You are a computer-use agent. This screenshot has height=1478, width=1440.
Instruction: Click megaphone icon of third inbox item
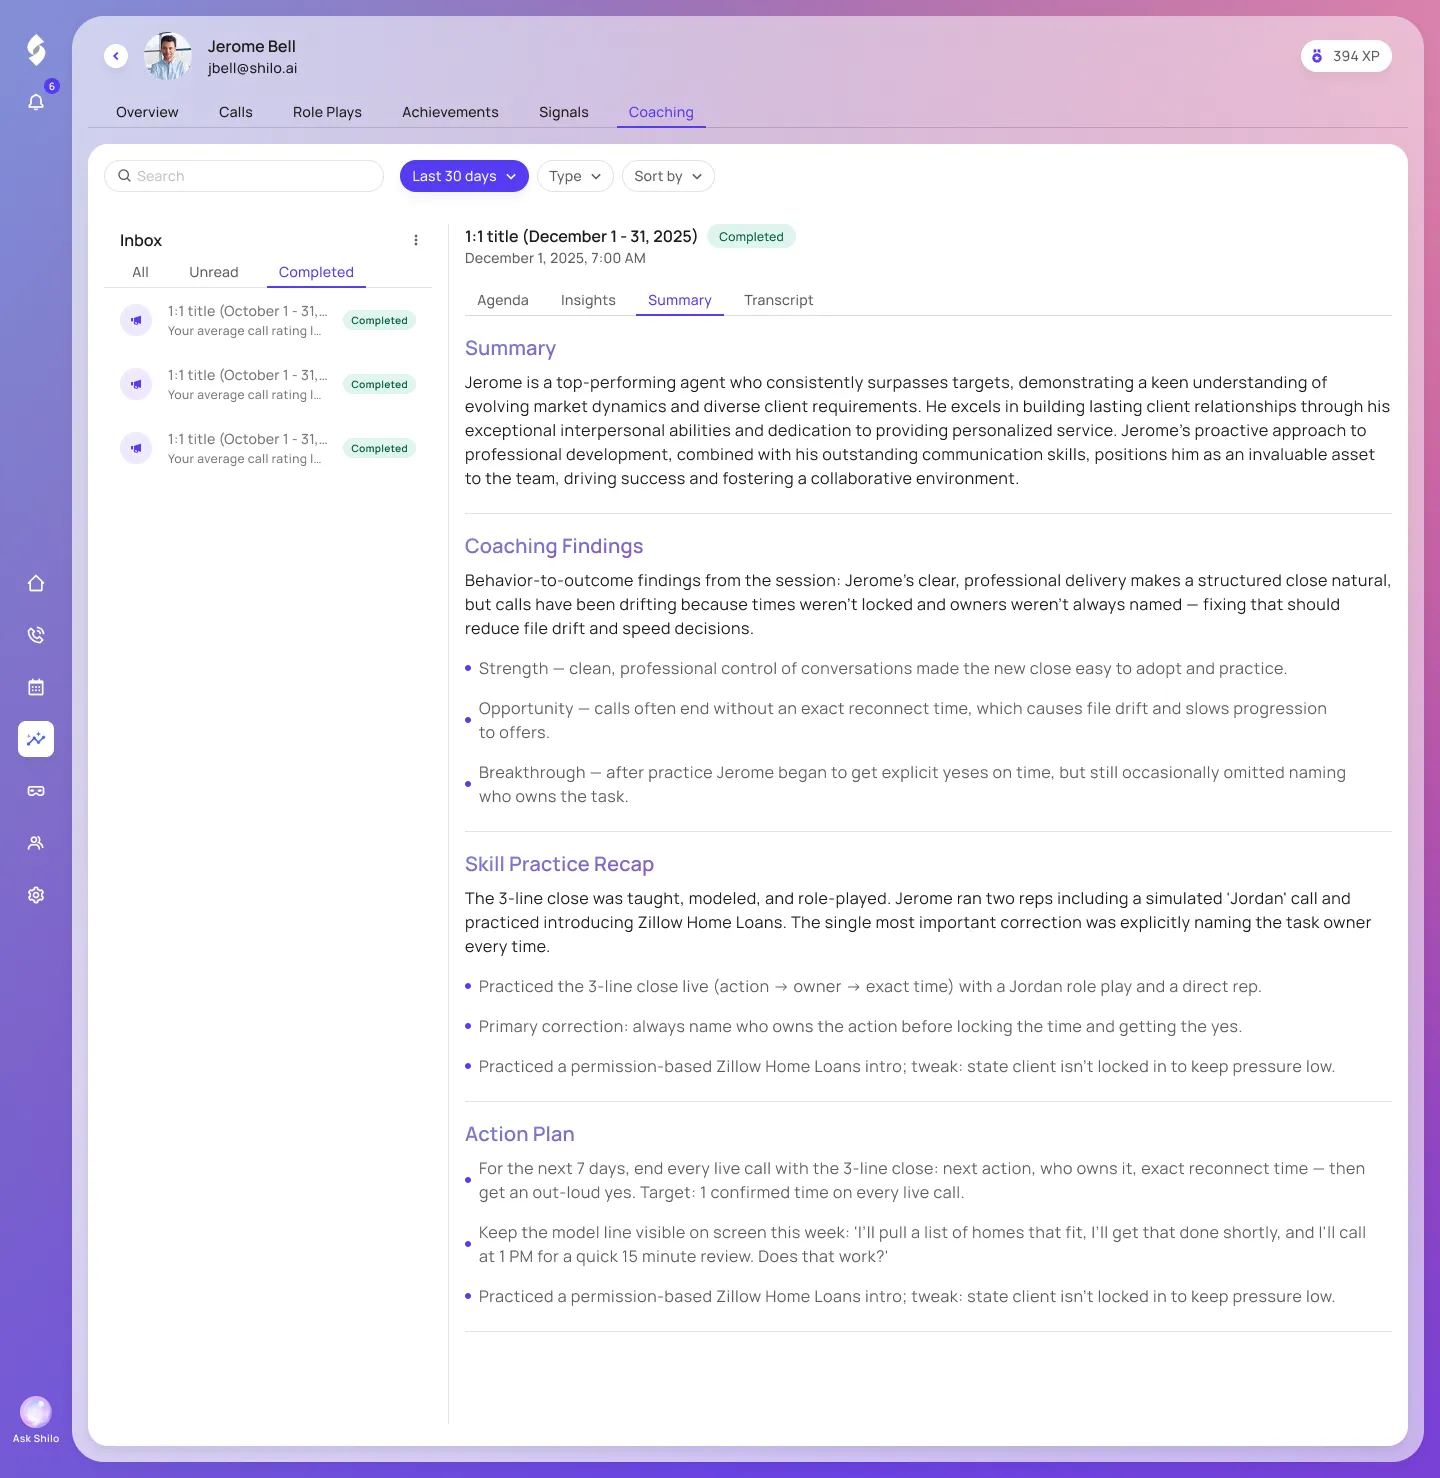tap(136, 449)
